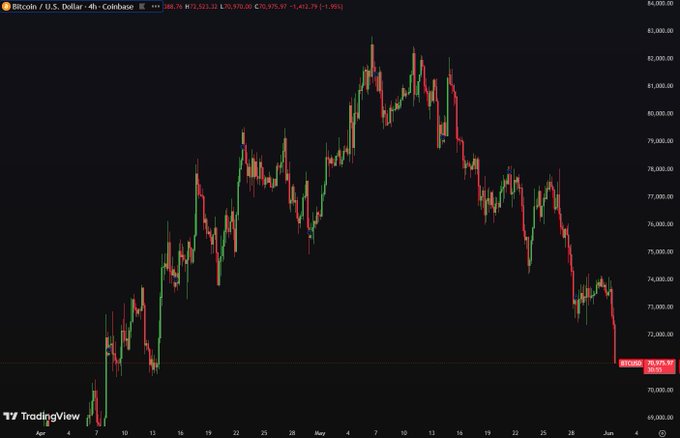
Task: Open the chart settings gear icon
Action: pyautogui.click(x=662, y=433)
